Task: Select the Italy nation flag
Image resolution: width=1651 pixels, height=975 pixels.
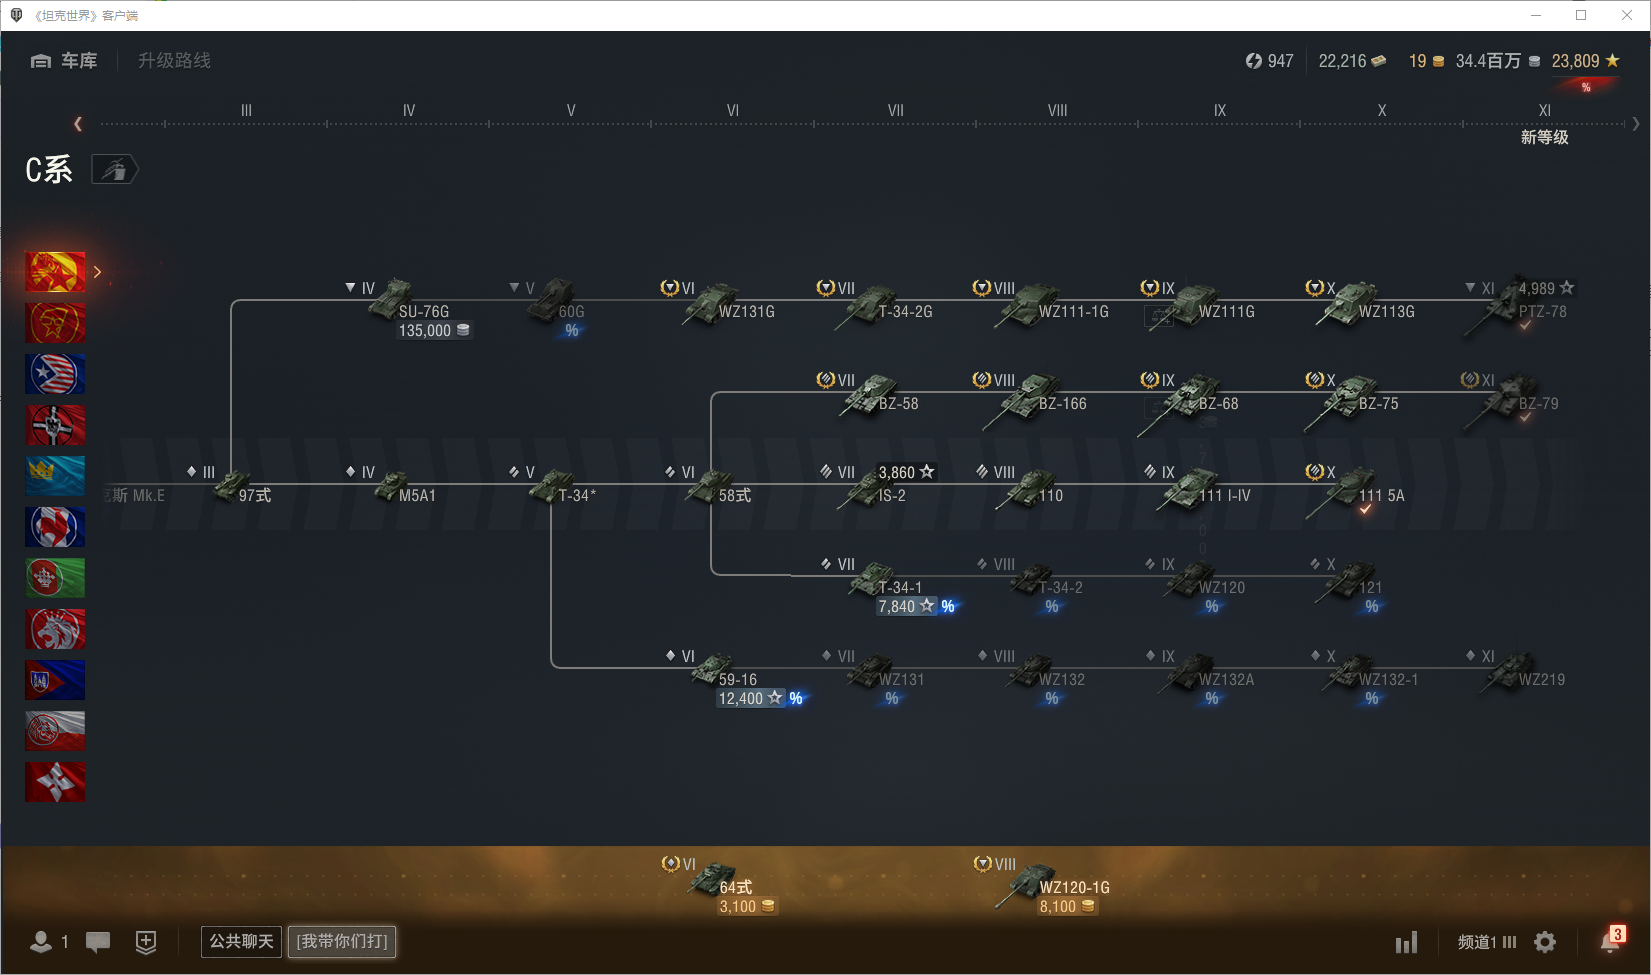Action: point(55,578)
